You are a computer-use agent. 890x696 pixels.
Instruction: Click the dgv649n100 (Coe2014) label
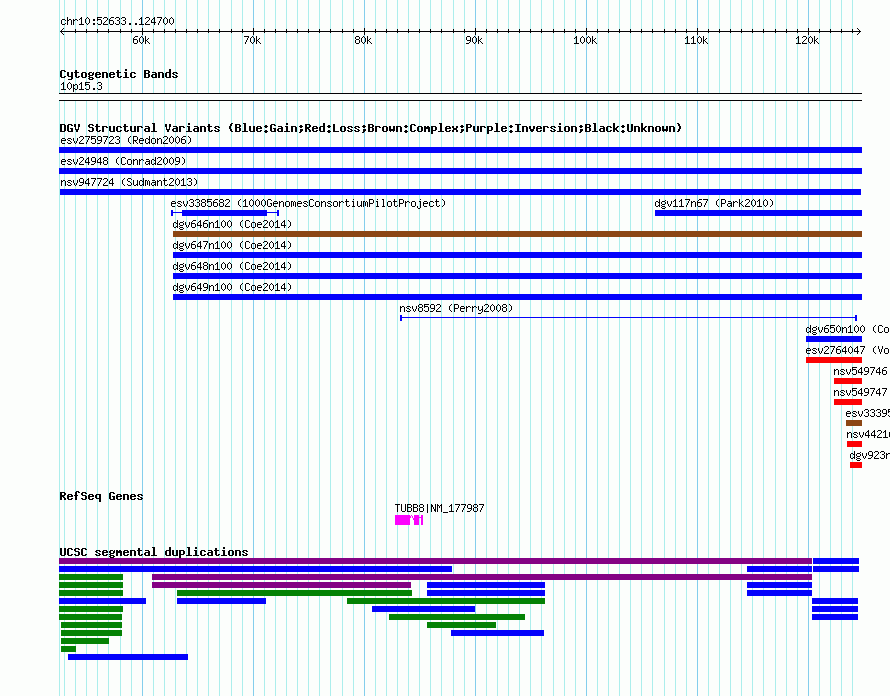coord(232,287)
